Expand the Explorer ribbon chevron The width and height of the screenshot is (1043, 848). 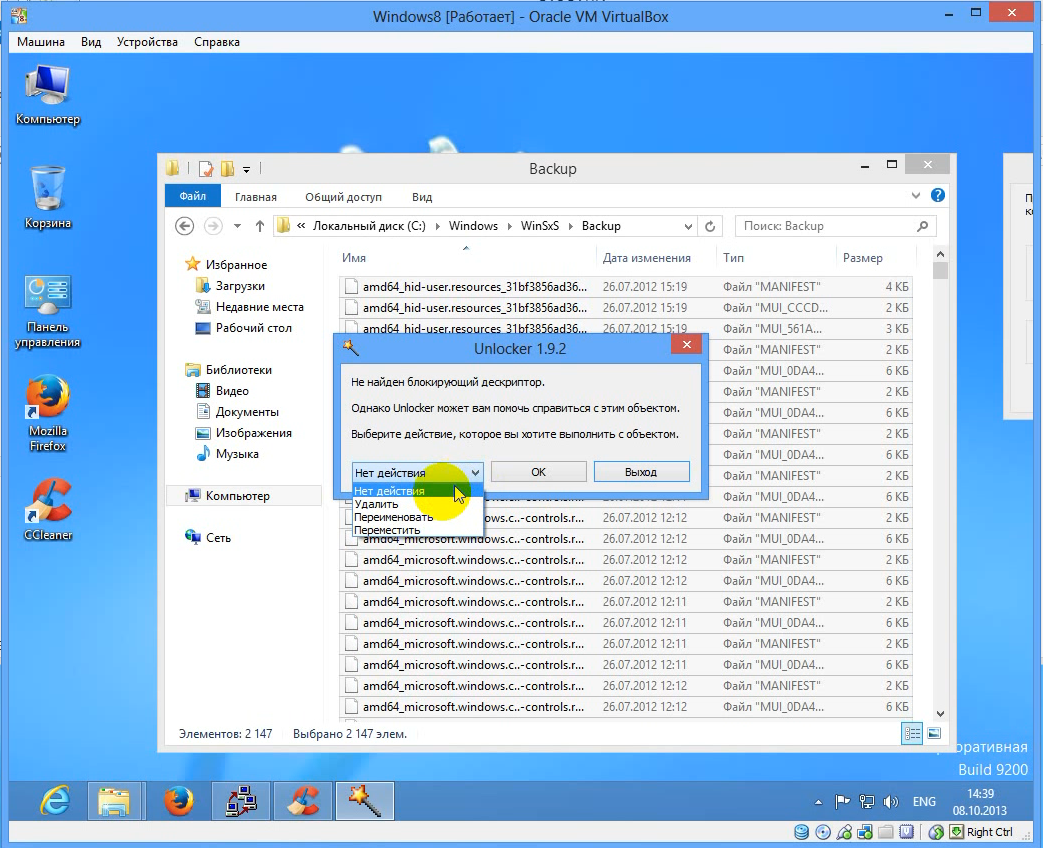pyautogui.click(x=916, y=196)
